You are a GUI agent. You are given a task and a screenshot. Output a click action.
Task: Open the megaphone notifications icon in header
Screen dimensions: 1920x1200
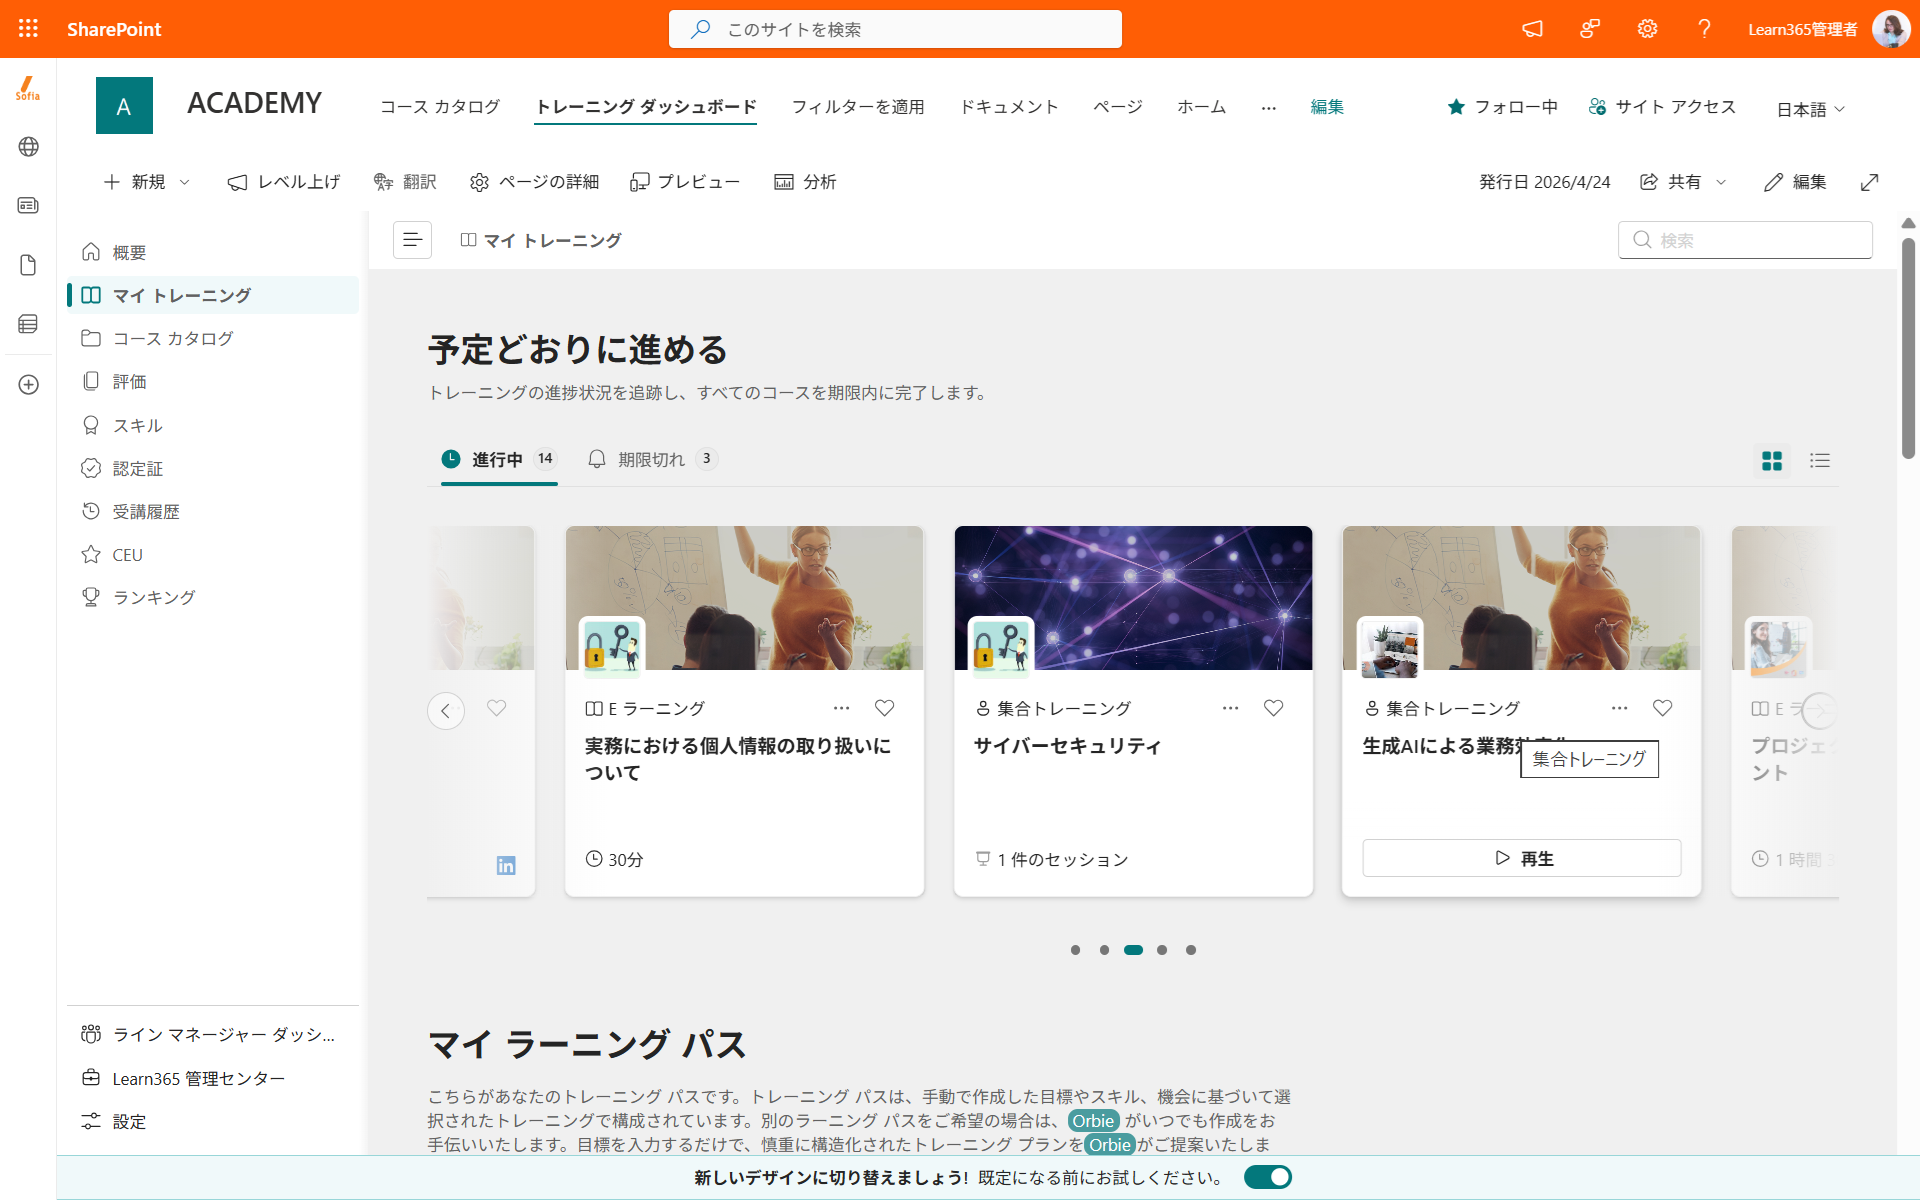click(x=1532, y=29)
